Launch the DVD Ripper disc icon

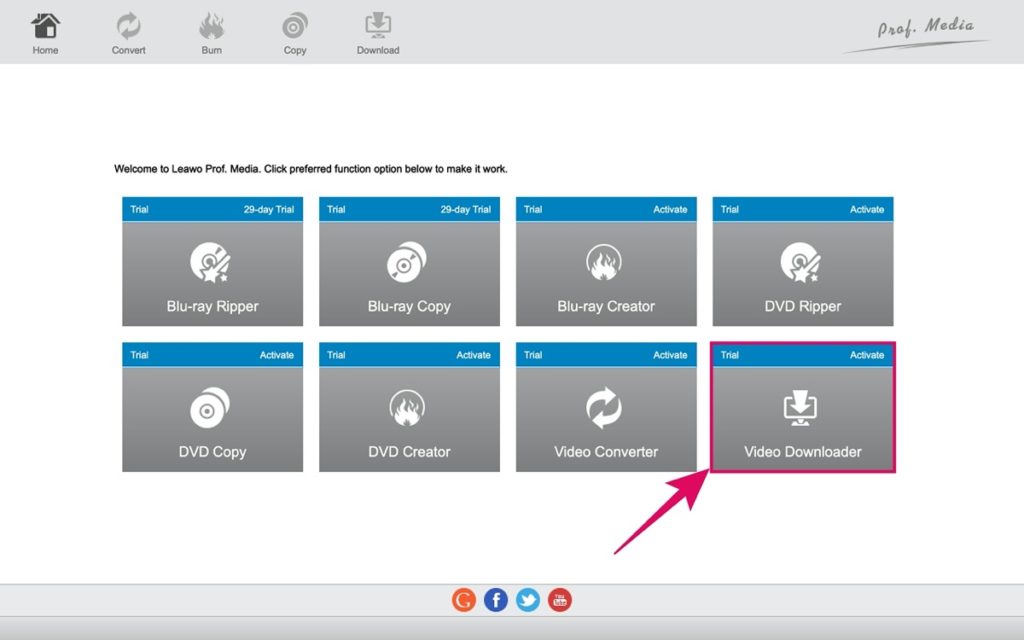pyautogui.click(x=801, y=263)
